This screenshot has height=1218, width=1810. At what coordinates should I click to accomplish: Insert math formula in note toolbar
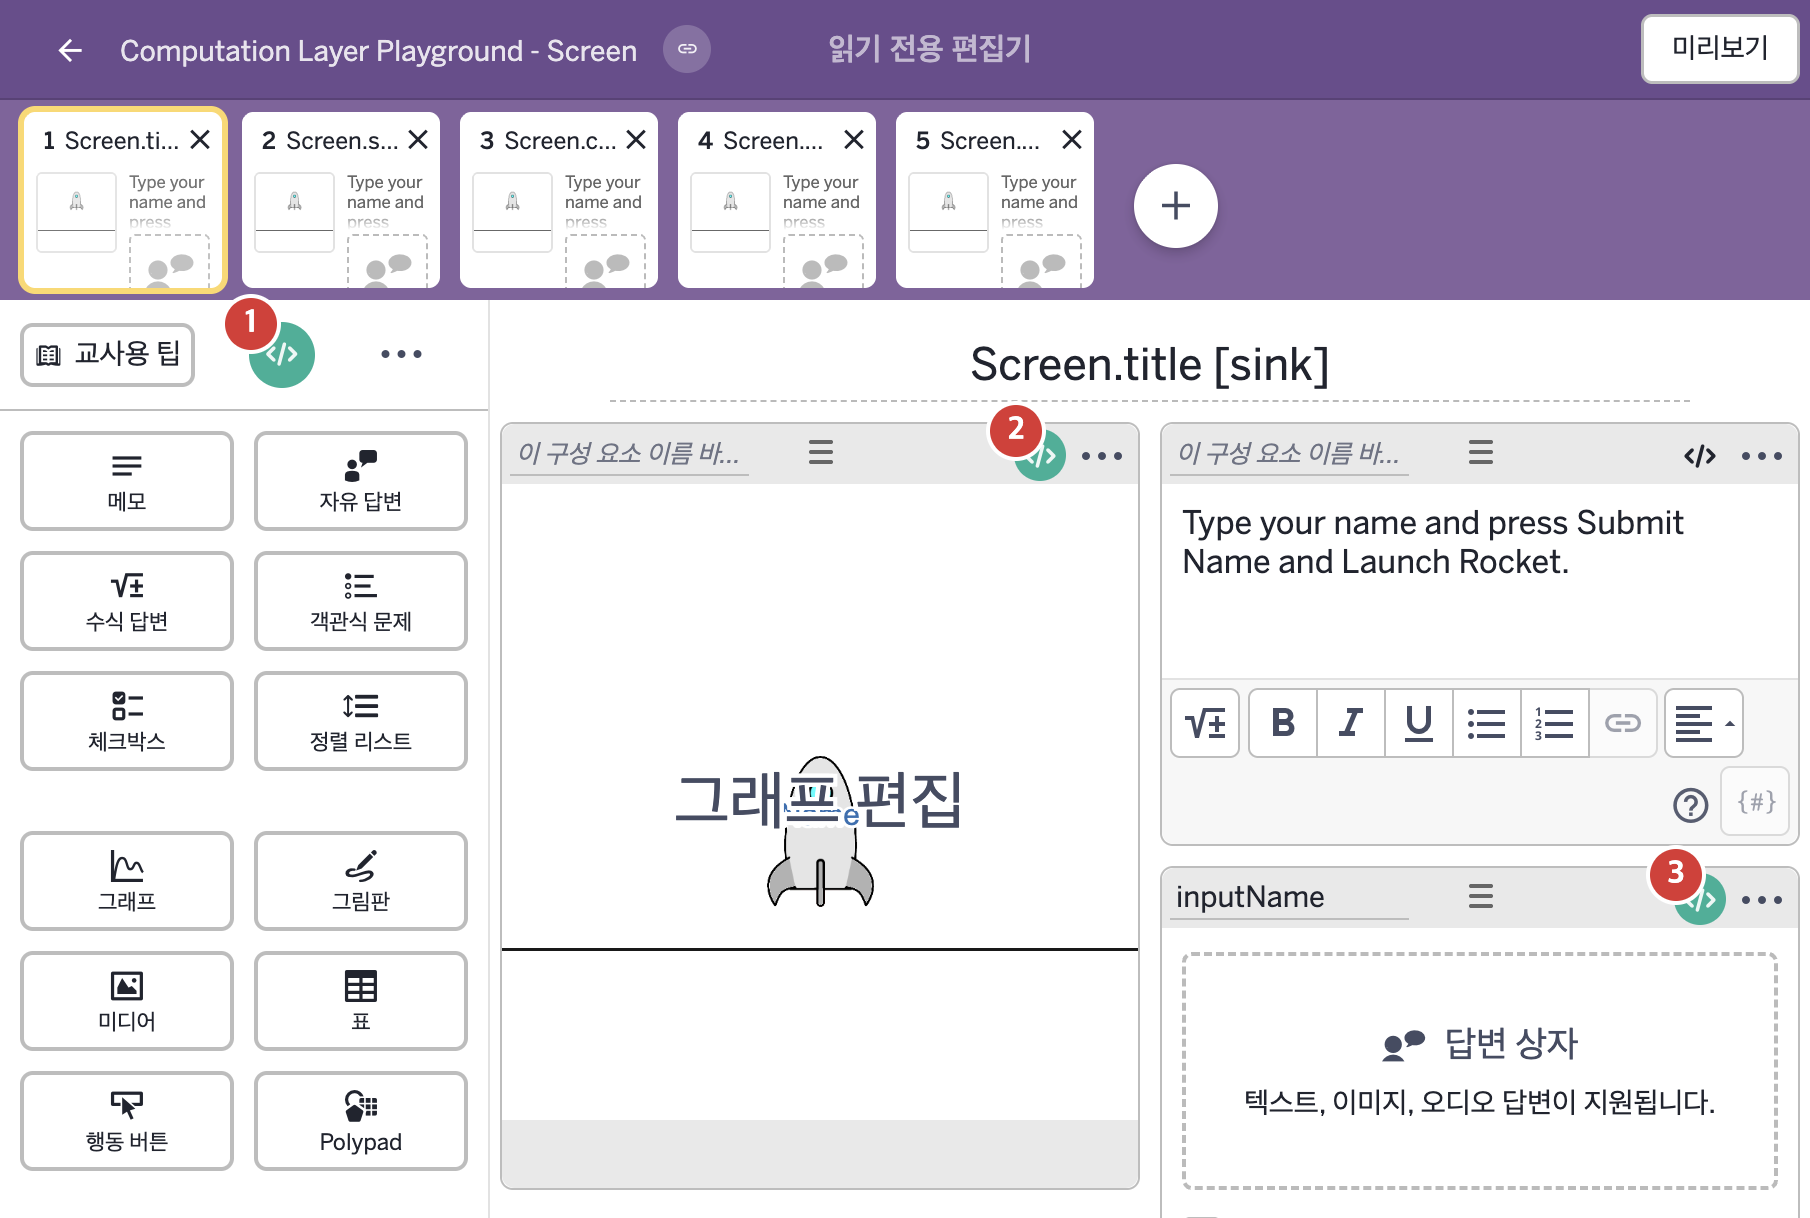pos(1205,723)
